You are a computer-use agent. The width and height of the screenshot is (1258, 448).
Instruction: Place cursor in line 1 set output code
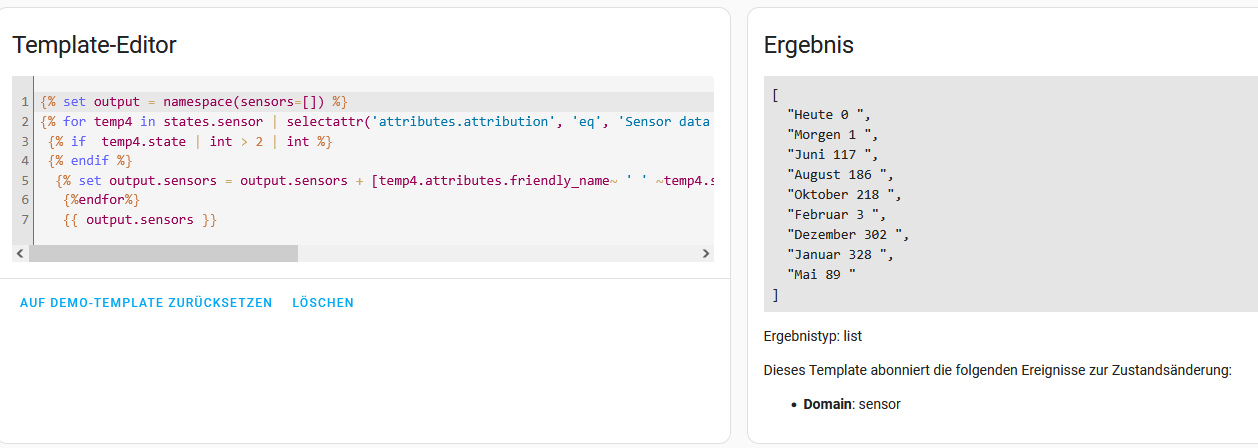(x=193, y=102)
